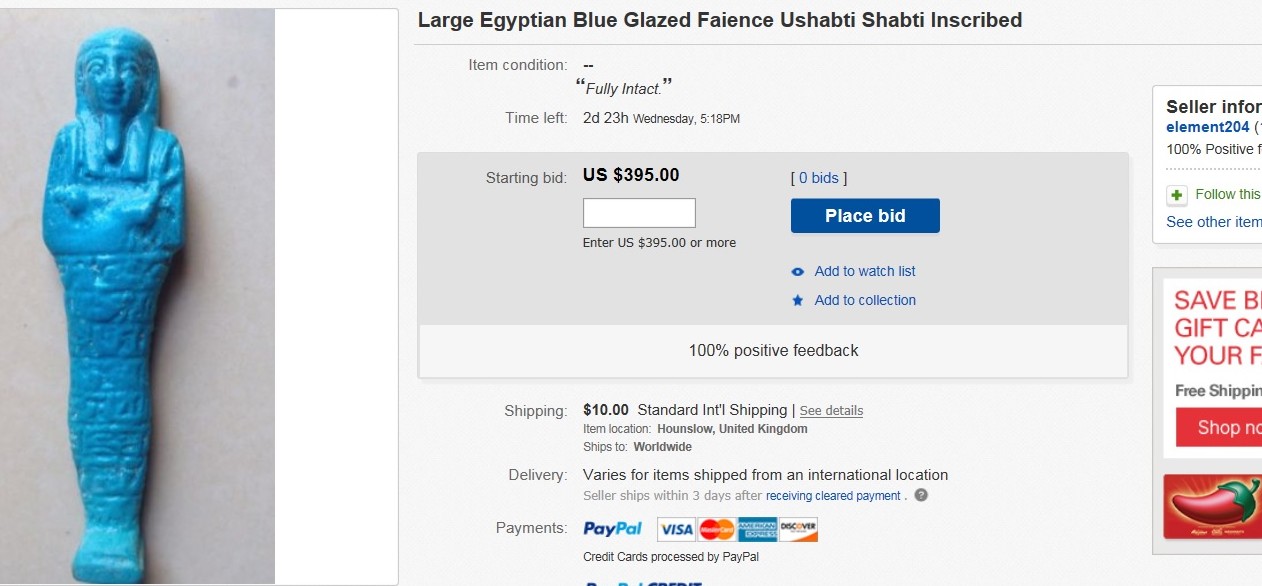Open the receiving cleared payment link
This screenshot has height=586, width=1262.
point(833,496)
